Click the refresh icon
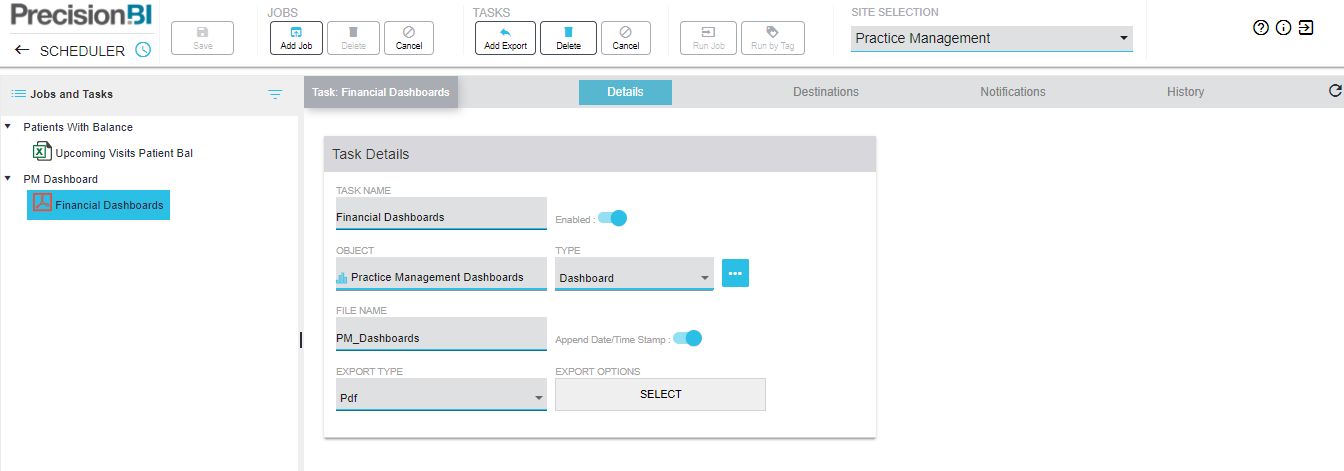Viewport: 1344px width, 471px height. (x=1334, y=91)
